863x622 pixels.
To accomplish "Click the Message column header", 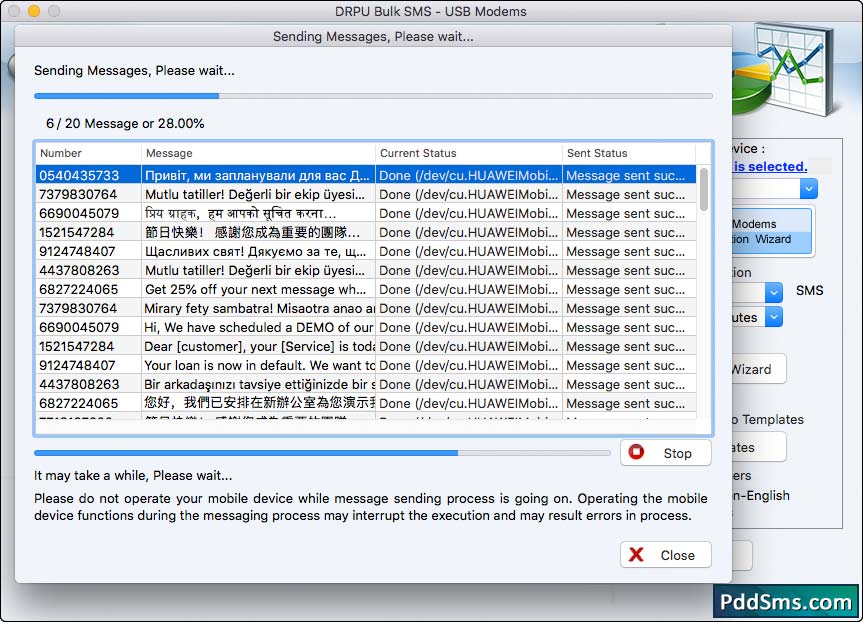I will click(x=258, y=153).
